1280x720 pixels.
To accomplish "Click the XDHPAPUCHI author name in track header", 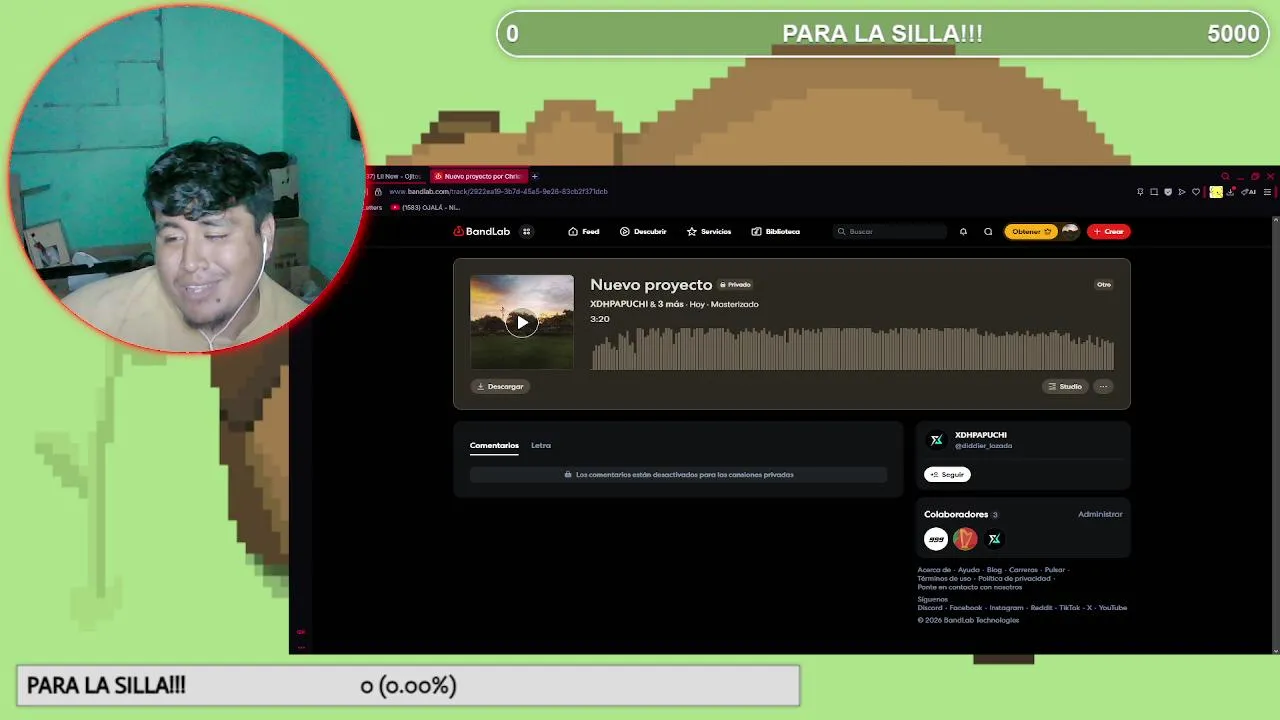I will tap(619, 304).
